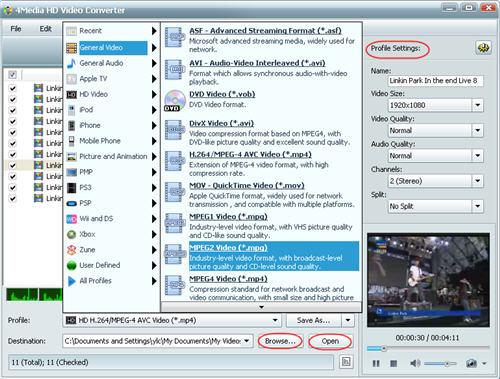Expand the Save As arrow menu
This screenshot has height=379, width=500.
[348, 320]
